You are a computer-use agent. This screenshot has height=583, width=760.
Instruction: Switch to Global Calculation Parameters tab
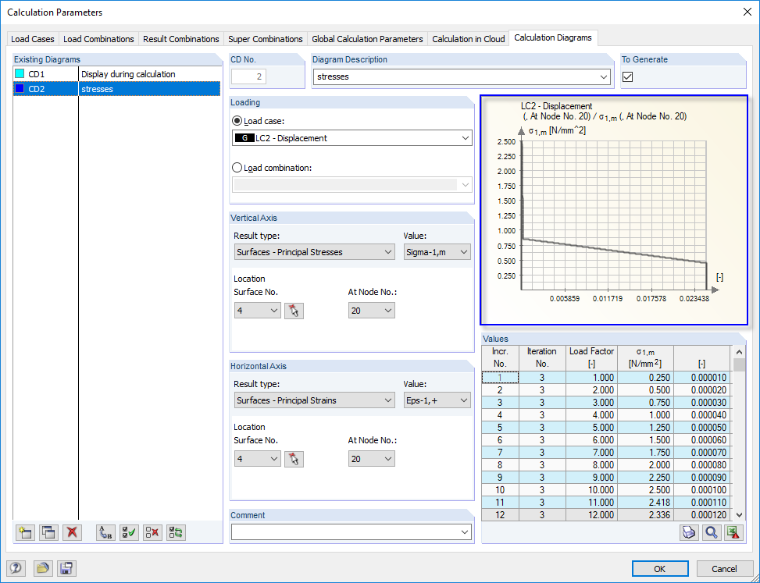(367, 39)
